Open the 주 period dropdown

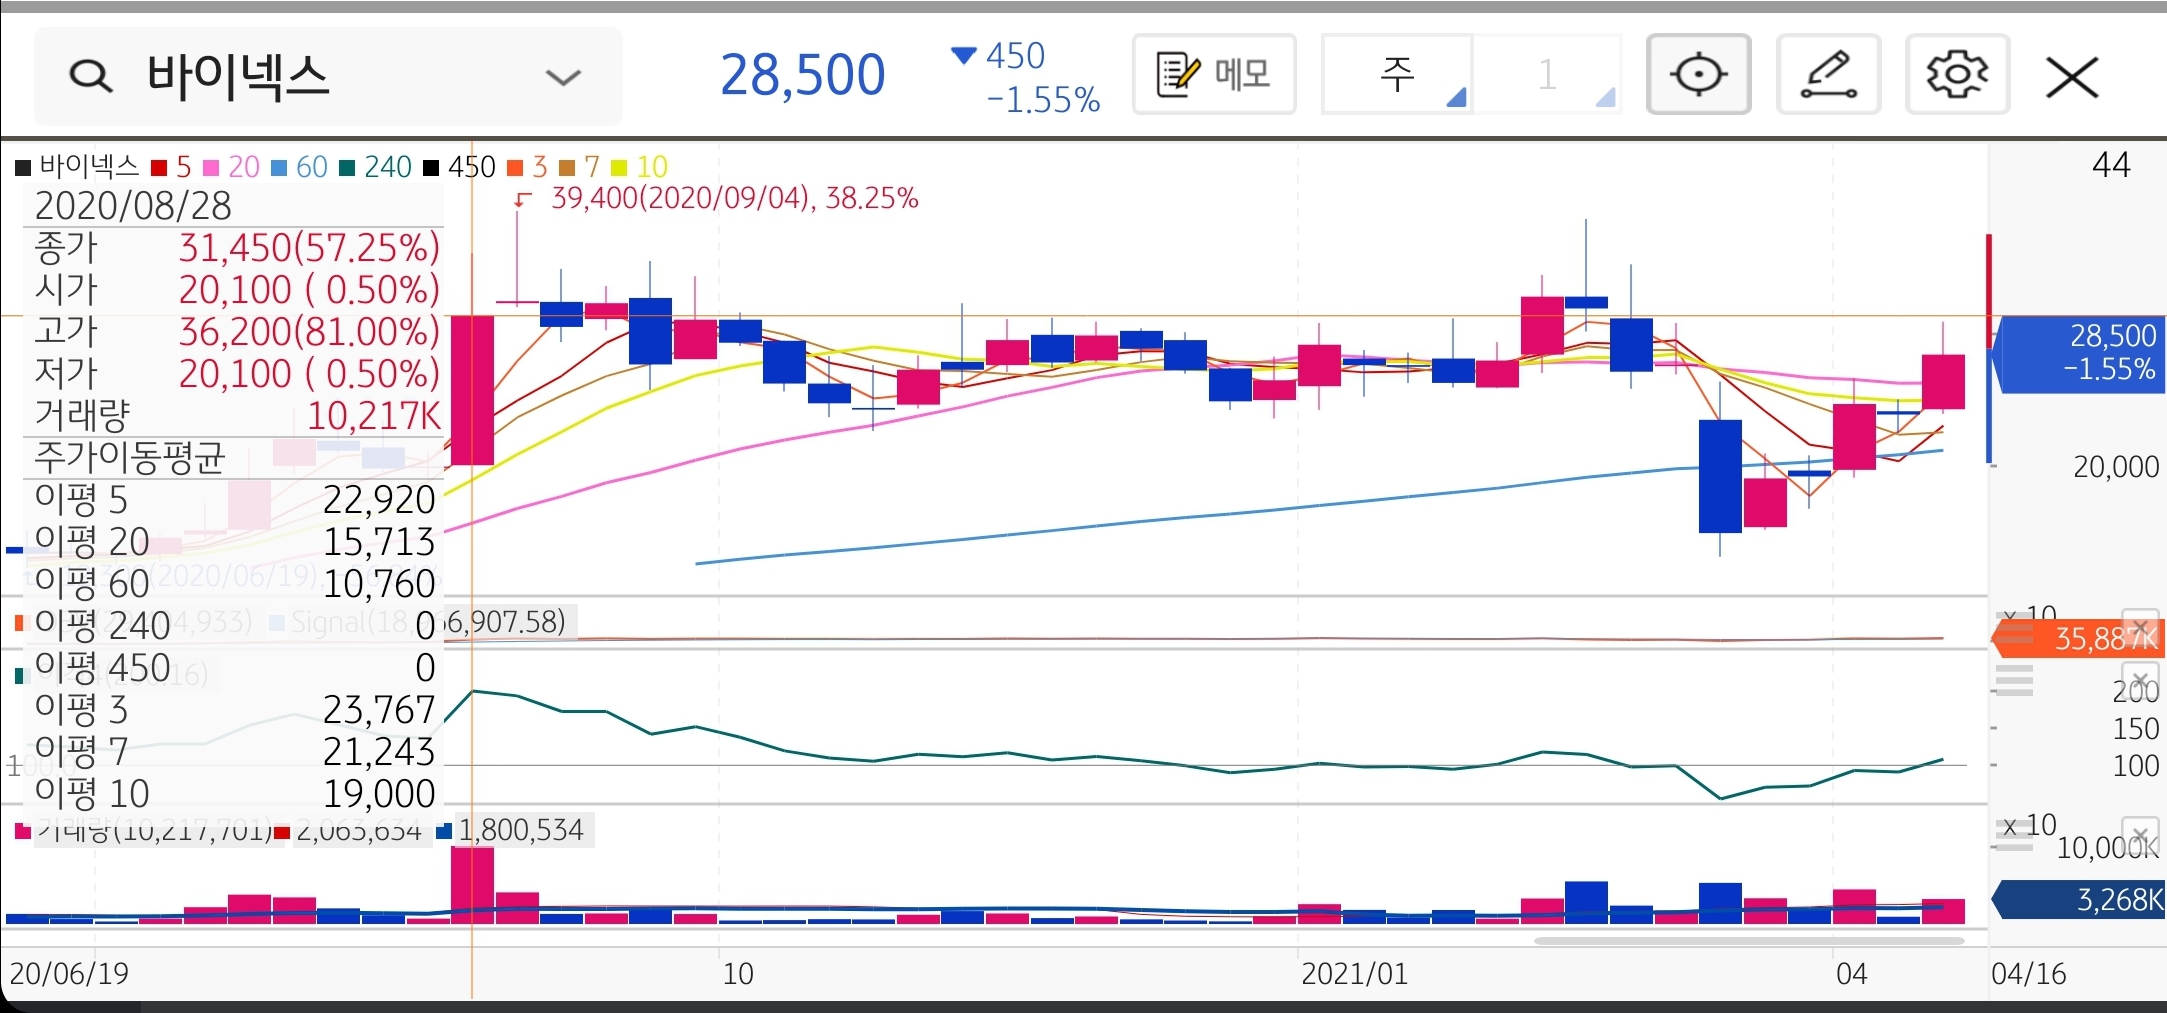click(x=1397, y=74)
